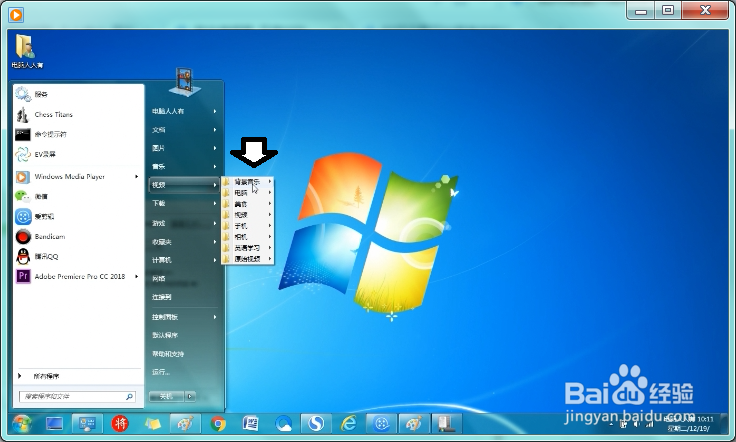Click the system tray clock showing 10:11
Image resolution: width=736 pixels, height=442 pixels.
(x=689, y=424)
